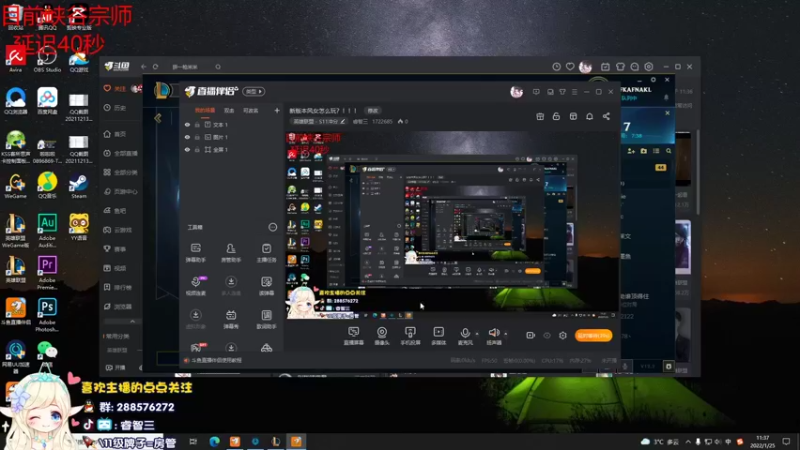Select the 全屏 1 source row

coord(231,150)
